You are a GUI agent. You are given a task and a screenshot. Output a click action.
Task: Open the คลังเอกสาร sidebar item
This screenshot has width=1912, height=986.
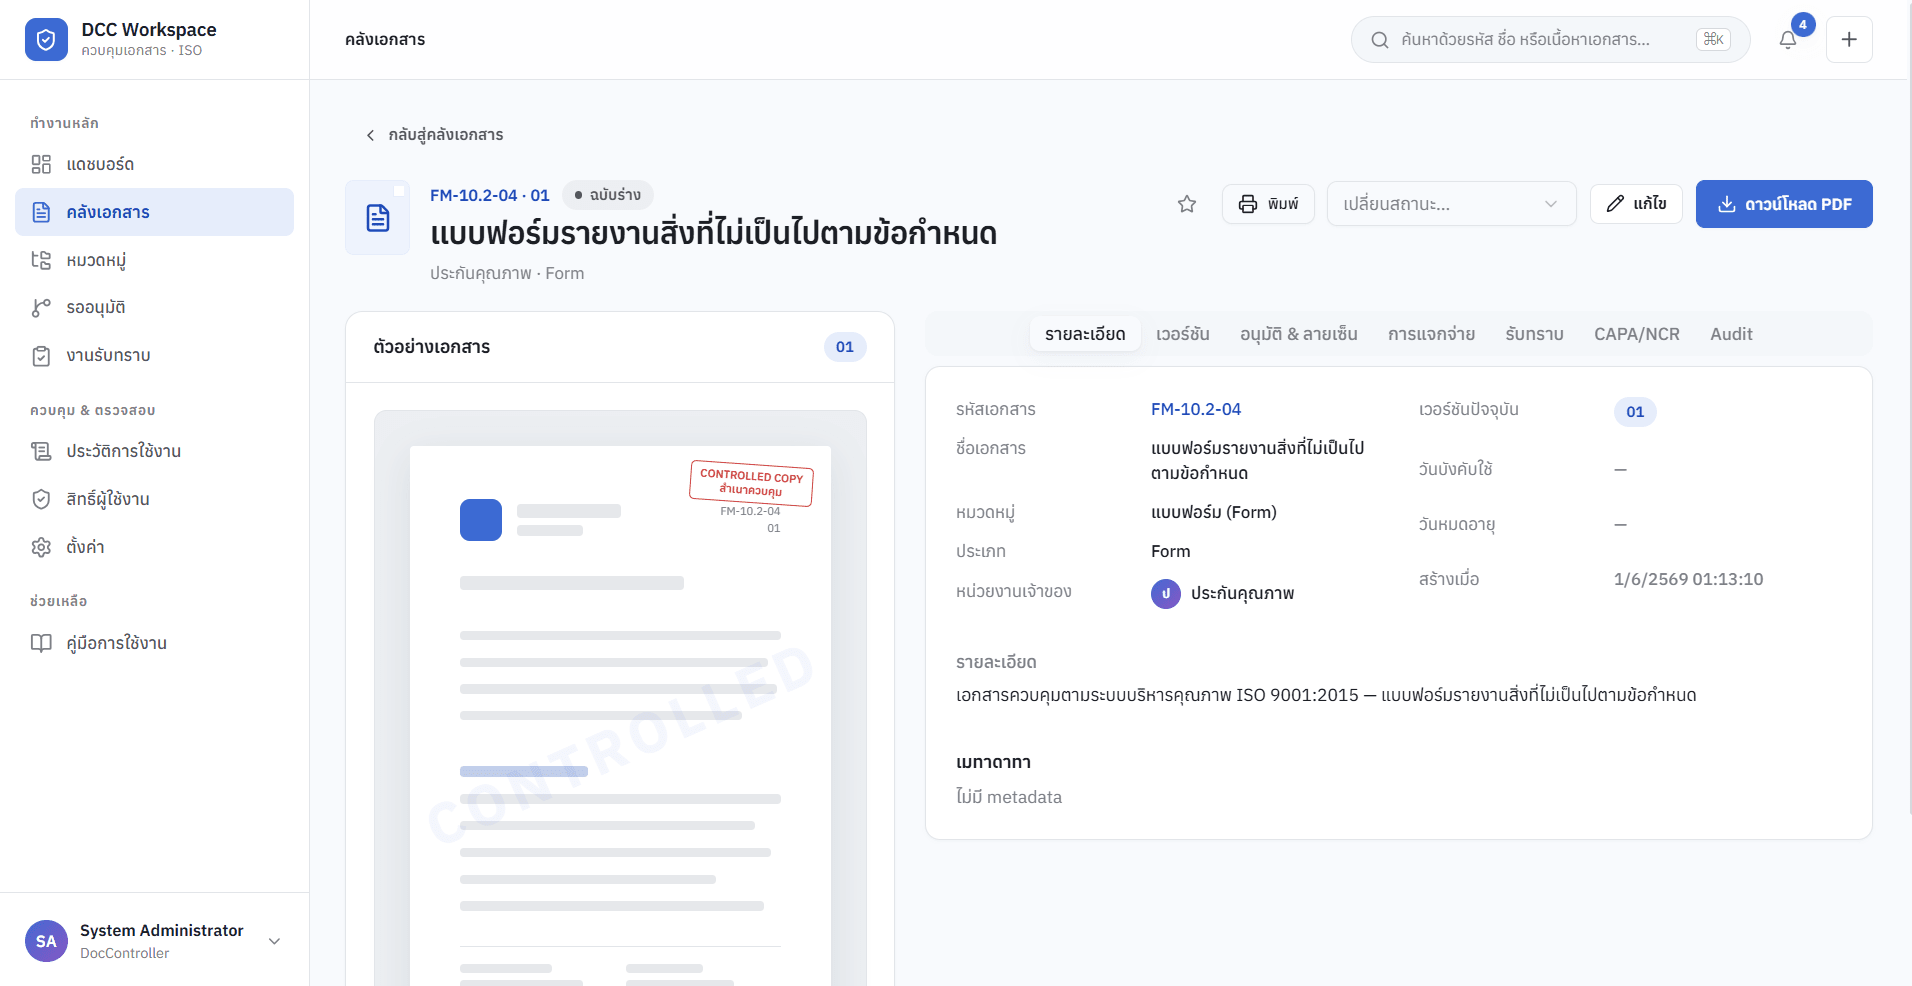(x=154, y=212)
